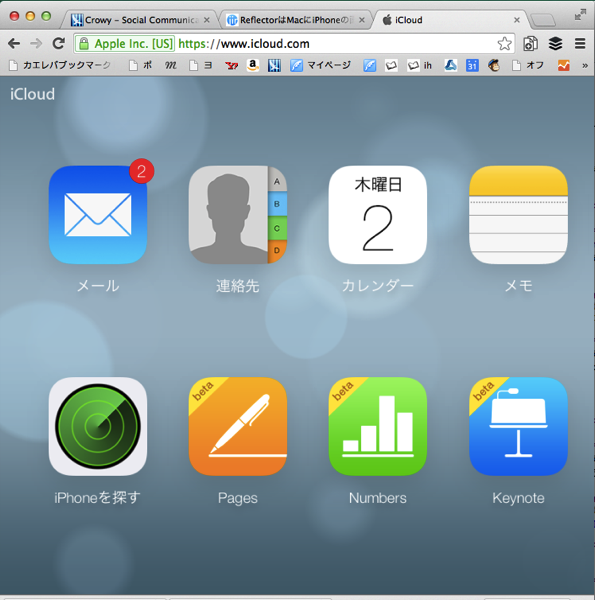Open the Yahoo Japan red bookmark icon
The height and width of the screenshot is (600, 595).
tap(231, 66)
